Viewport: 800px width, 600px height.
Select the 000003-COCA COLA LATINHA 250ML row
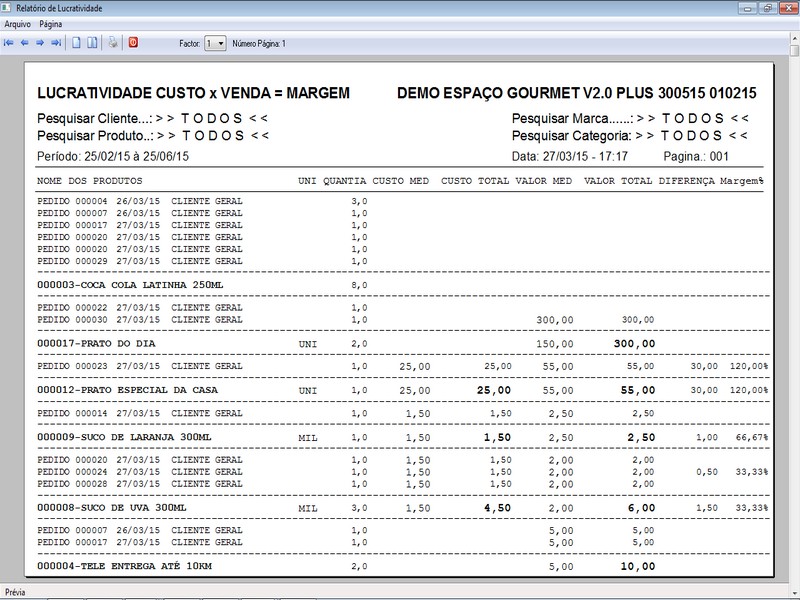pos(130,285)
